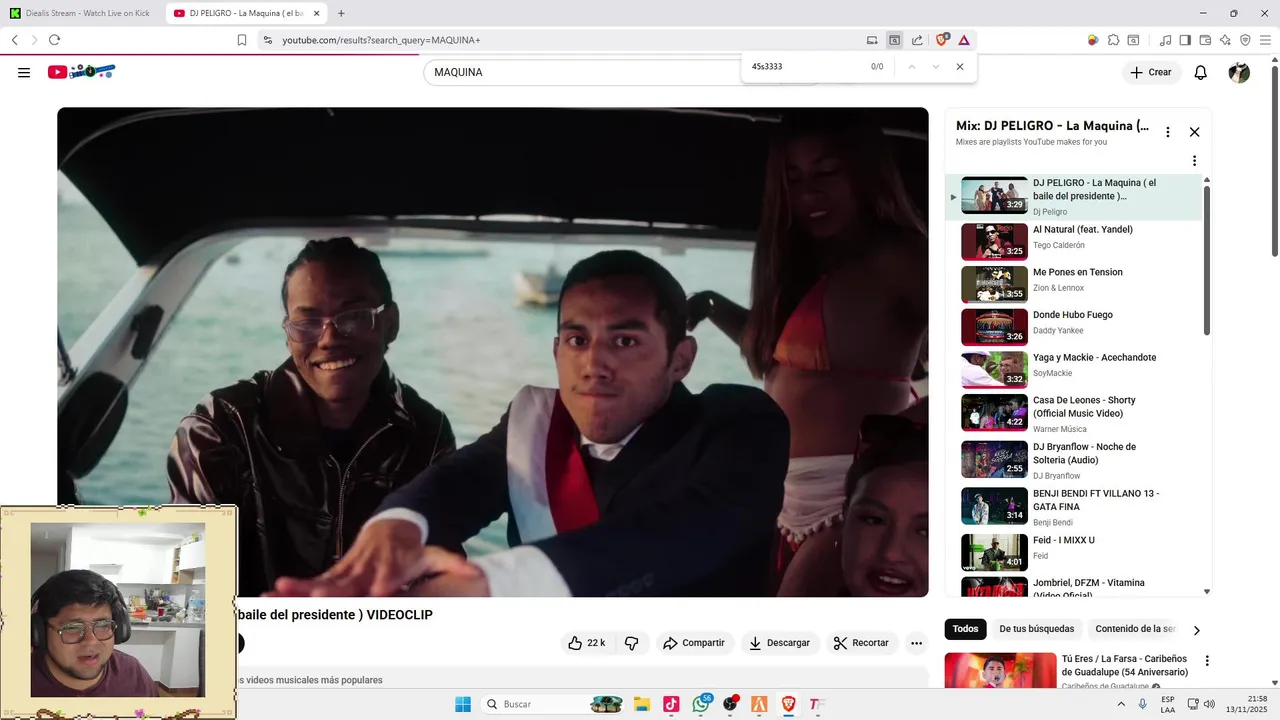The image size is (1280, 720).
Task: Open Mix playlist options menu beside title
Action: pos(1167,132)
